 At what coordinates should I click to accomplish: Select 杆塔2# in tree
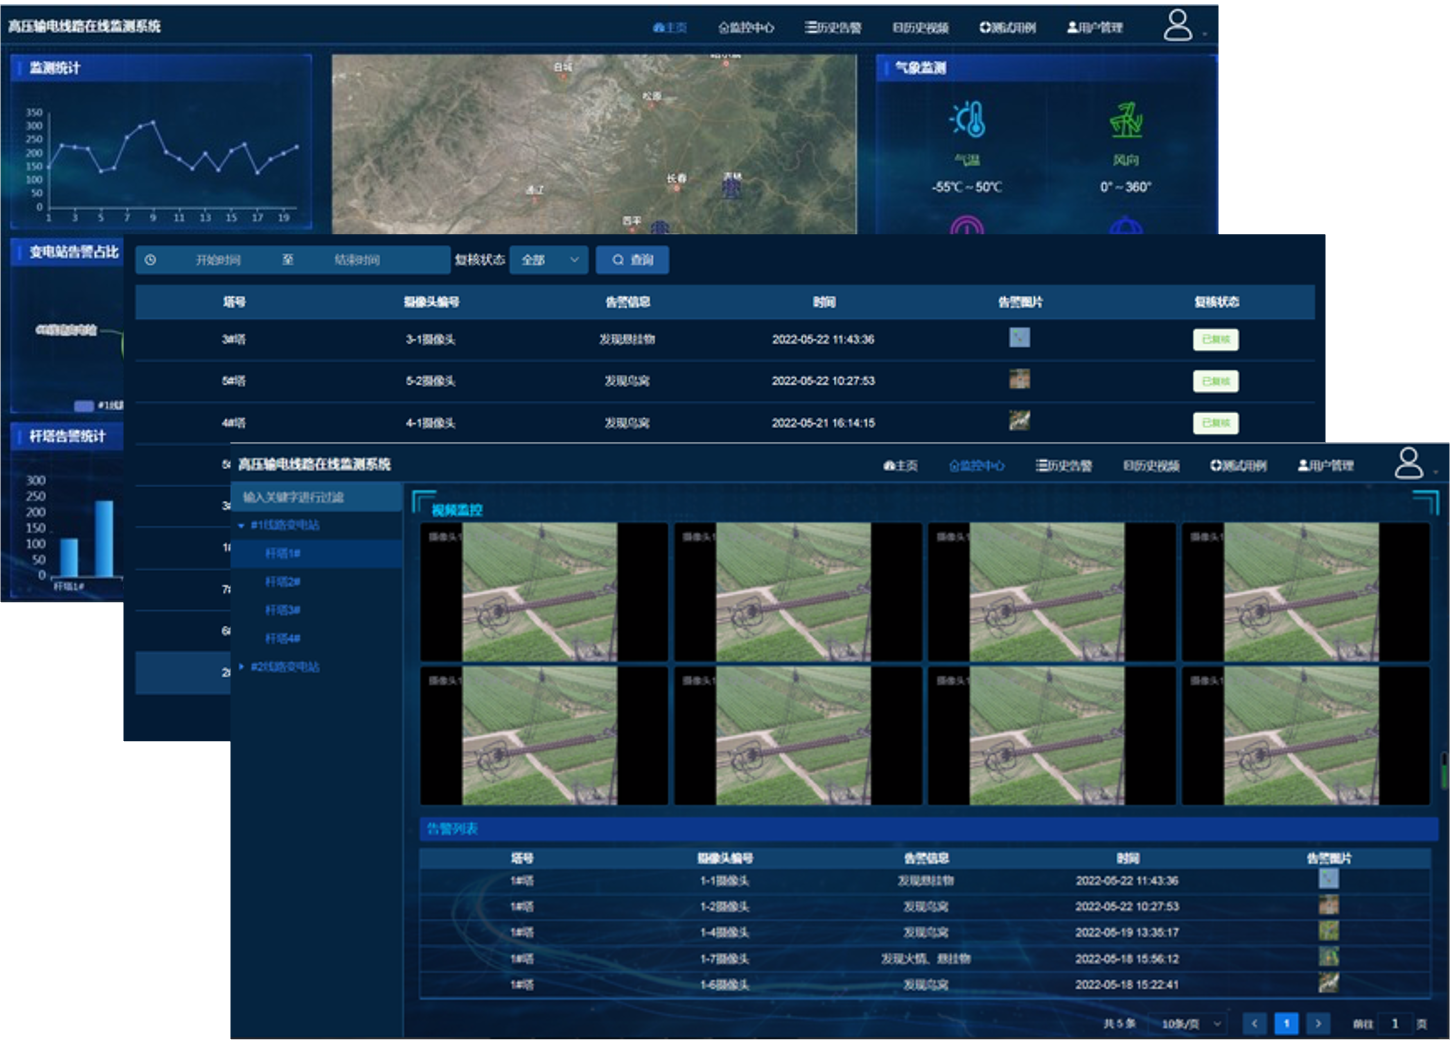click(317, 582)
